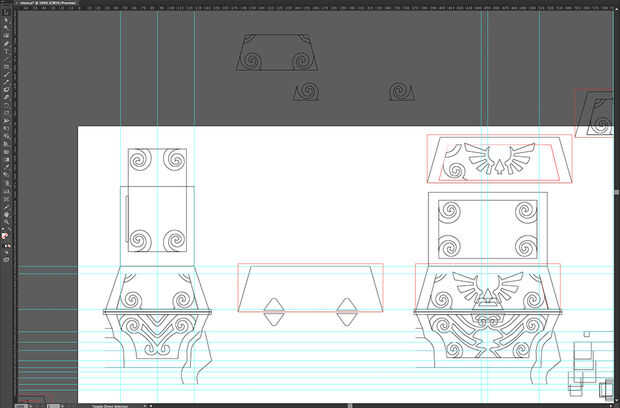Select the Line Segment tool
This screenshot has height=408, width=620.
click(x=6, y=59)
